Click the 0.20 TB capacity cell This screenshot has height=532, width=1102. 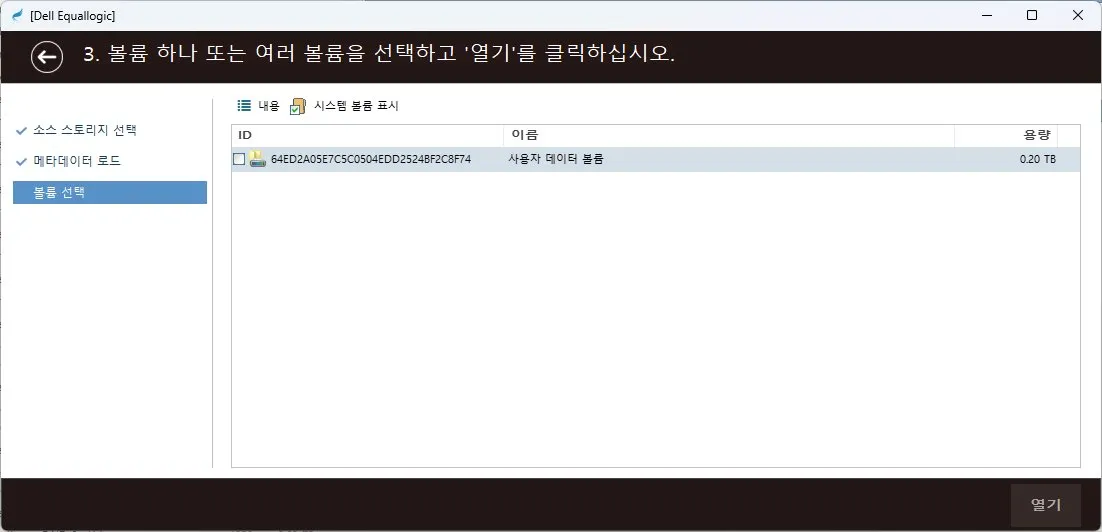pyautogui.click(x=1037, y=160)
